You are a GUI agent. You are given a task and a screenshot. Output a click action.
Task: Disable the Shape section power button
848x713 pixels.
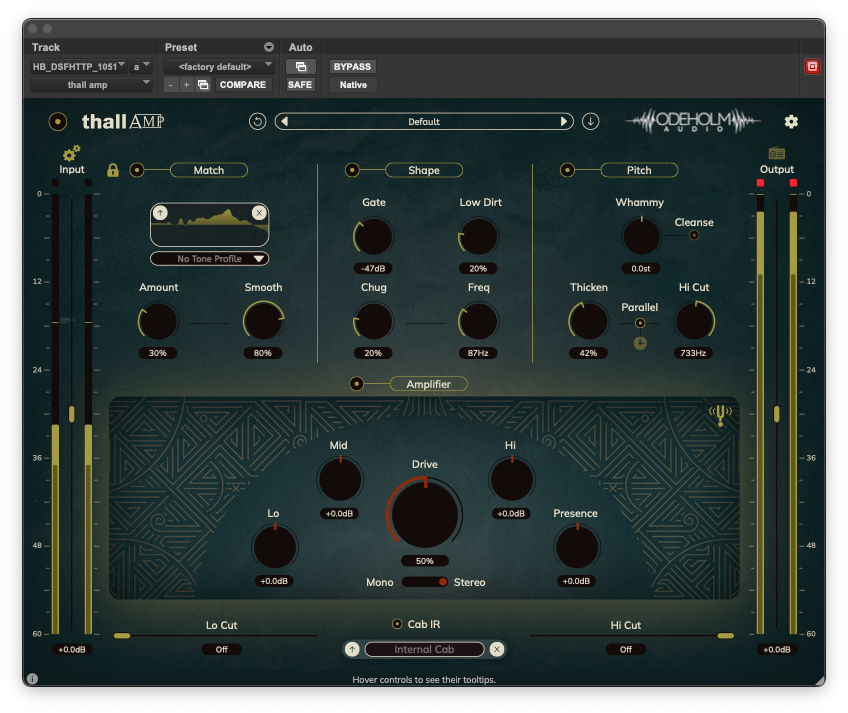(x=352, y=170)
